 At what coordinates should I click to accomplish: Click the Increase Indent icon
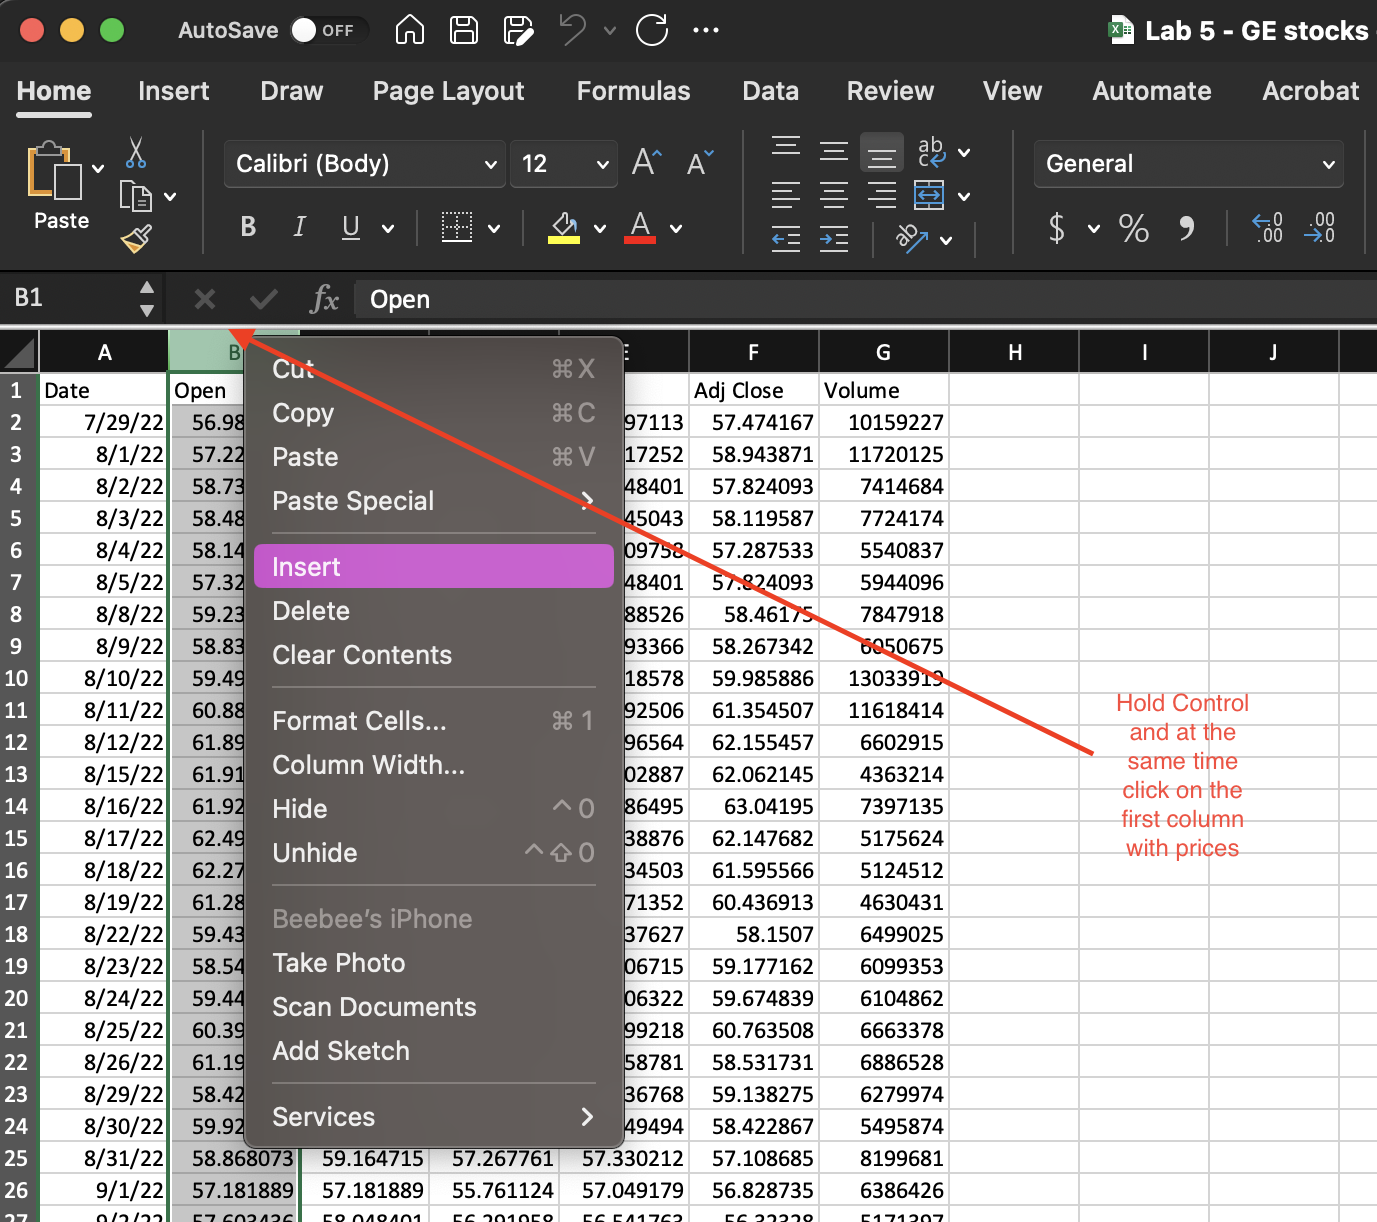click(x=833, y=239)
